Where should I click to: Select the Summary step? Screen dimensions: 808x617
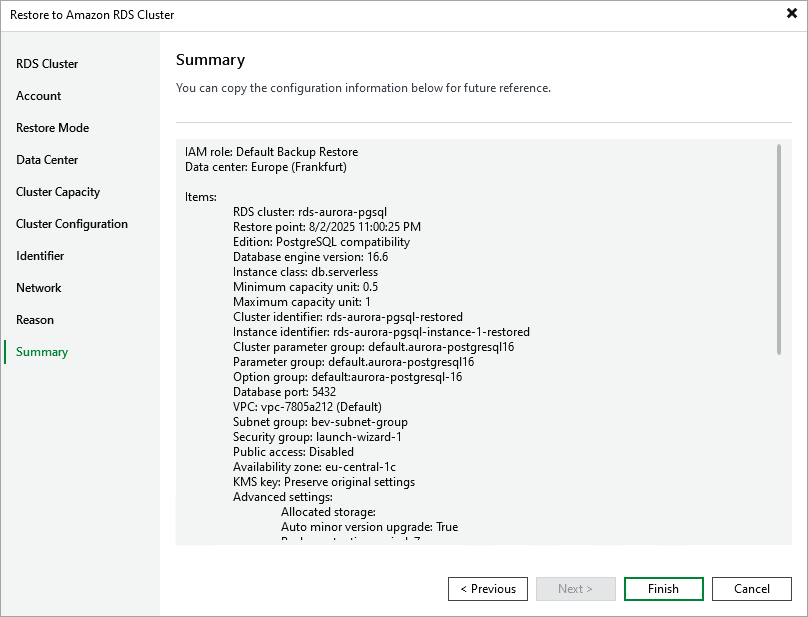tap(42, 352)
